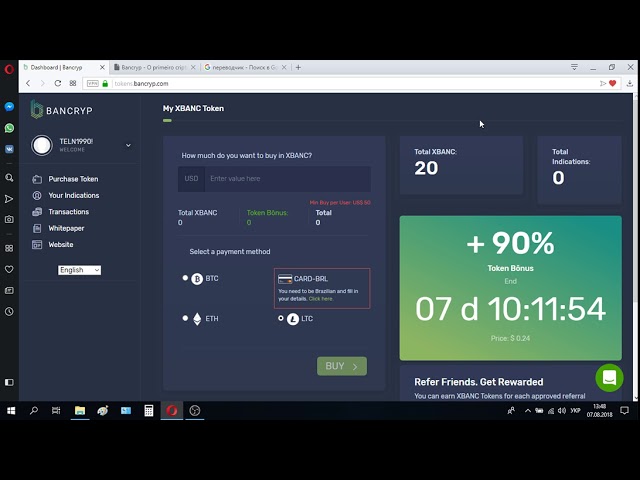Open Speed Dial grid in sidebar

9,248
